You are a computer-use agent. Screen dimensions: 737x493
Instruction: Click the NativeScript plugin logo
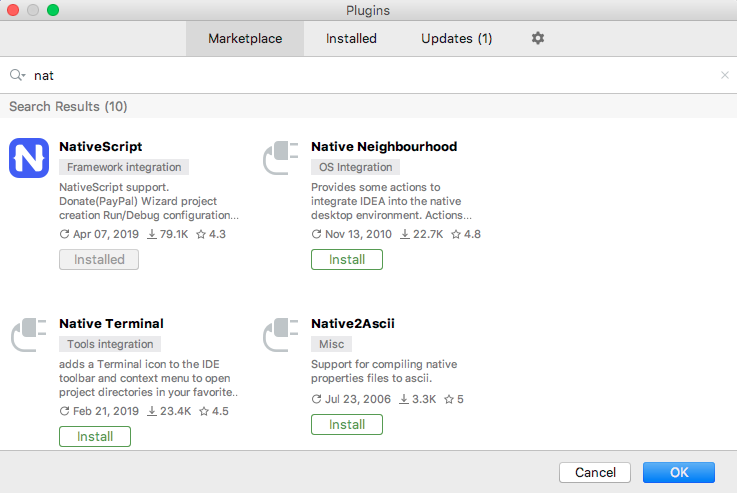pyautogui.click(x=29, y=158)
